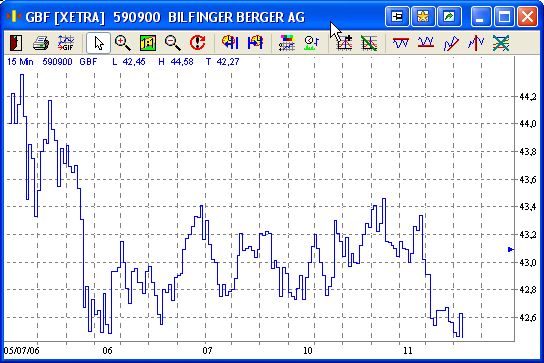
Task: Remove a chart line with the green crossed-out chart icon
Action: point(369,43)
